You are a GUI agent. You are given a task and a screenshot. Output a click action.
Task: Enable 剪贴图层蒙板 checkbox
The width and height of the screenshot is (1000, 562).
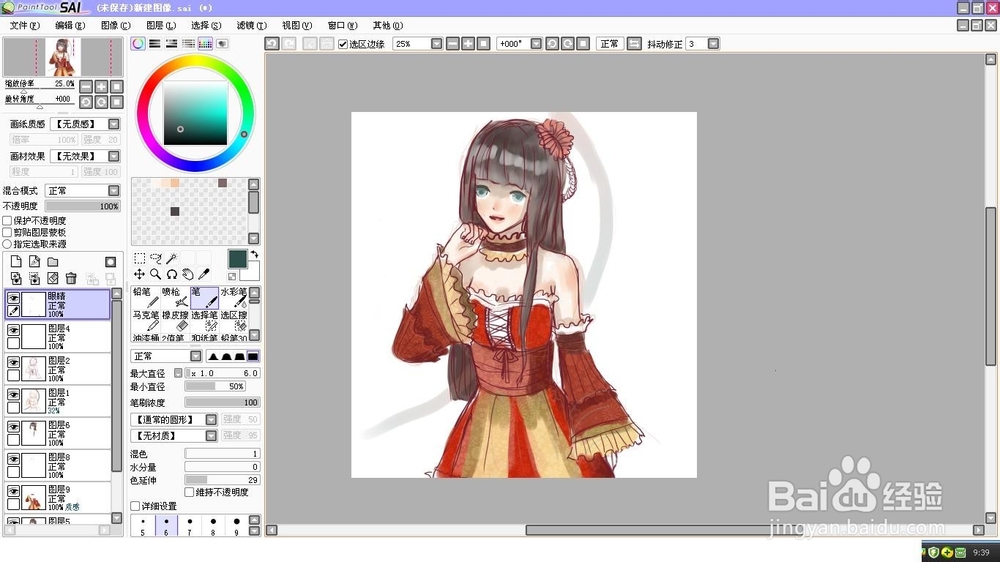coord(8,232)
